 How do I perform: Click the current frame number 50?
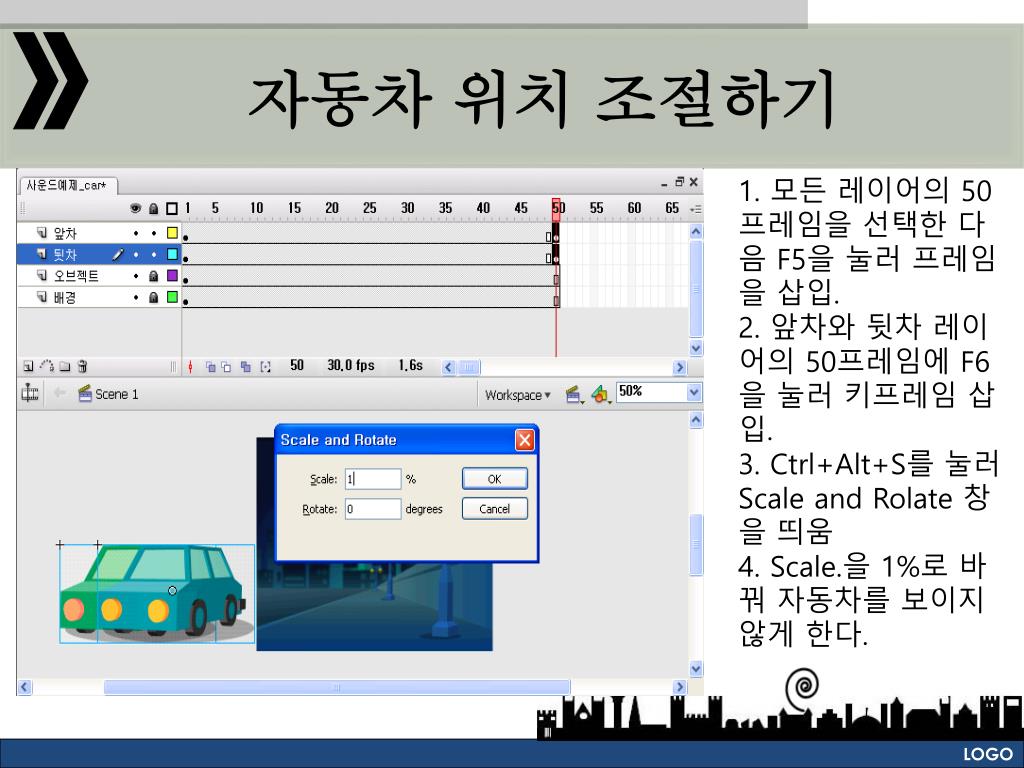pyautogui.click(x=297, y=366)
